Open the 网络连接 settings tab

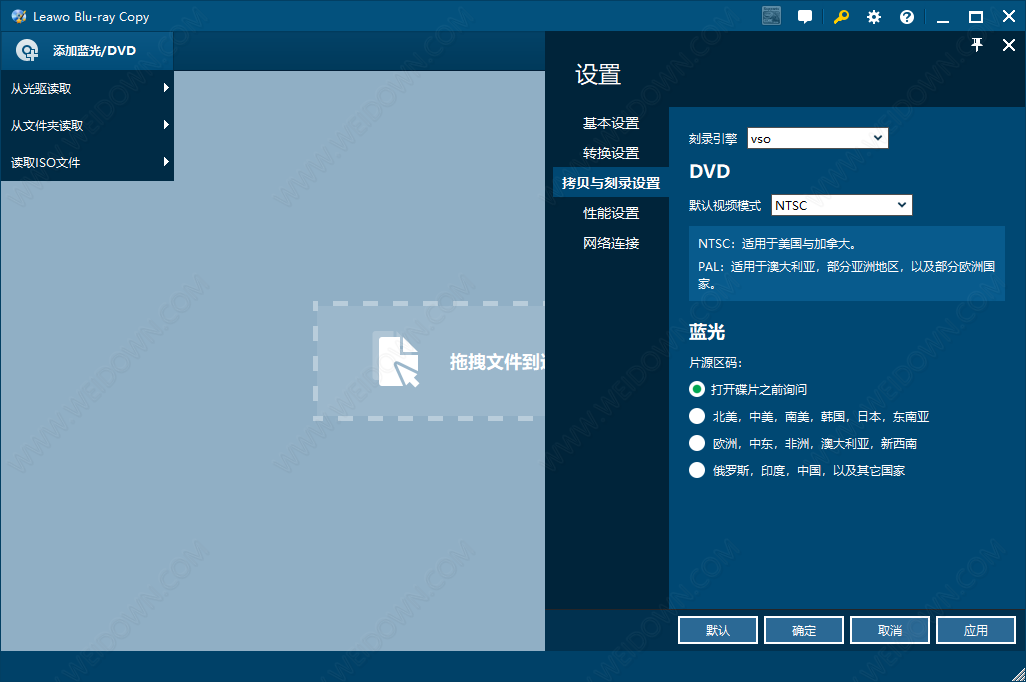tap(610, 243)
